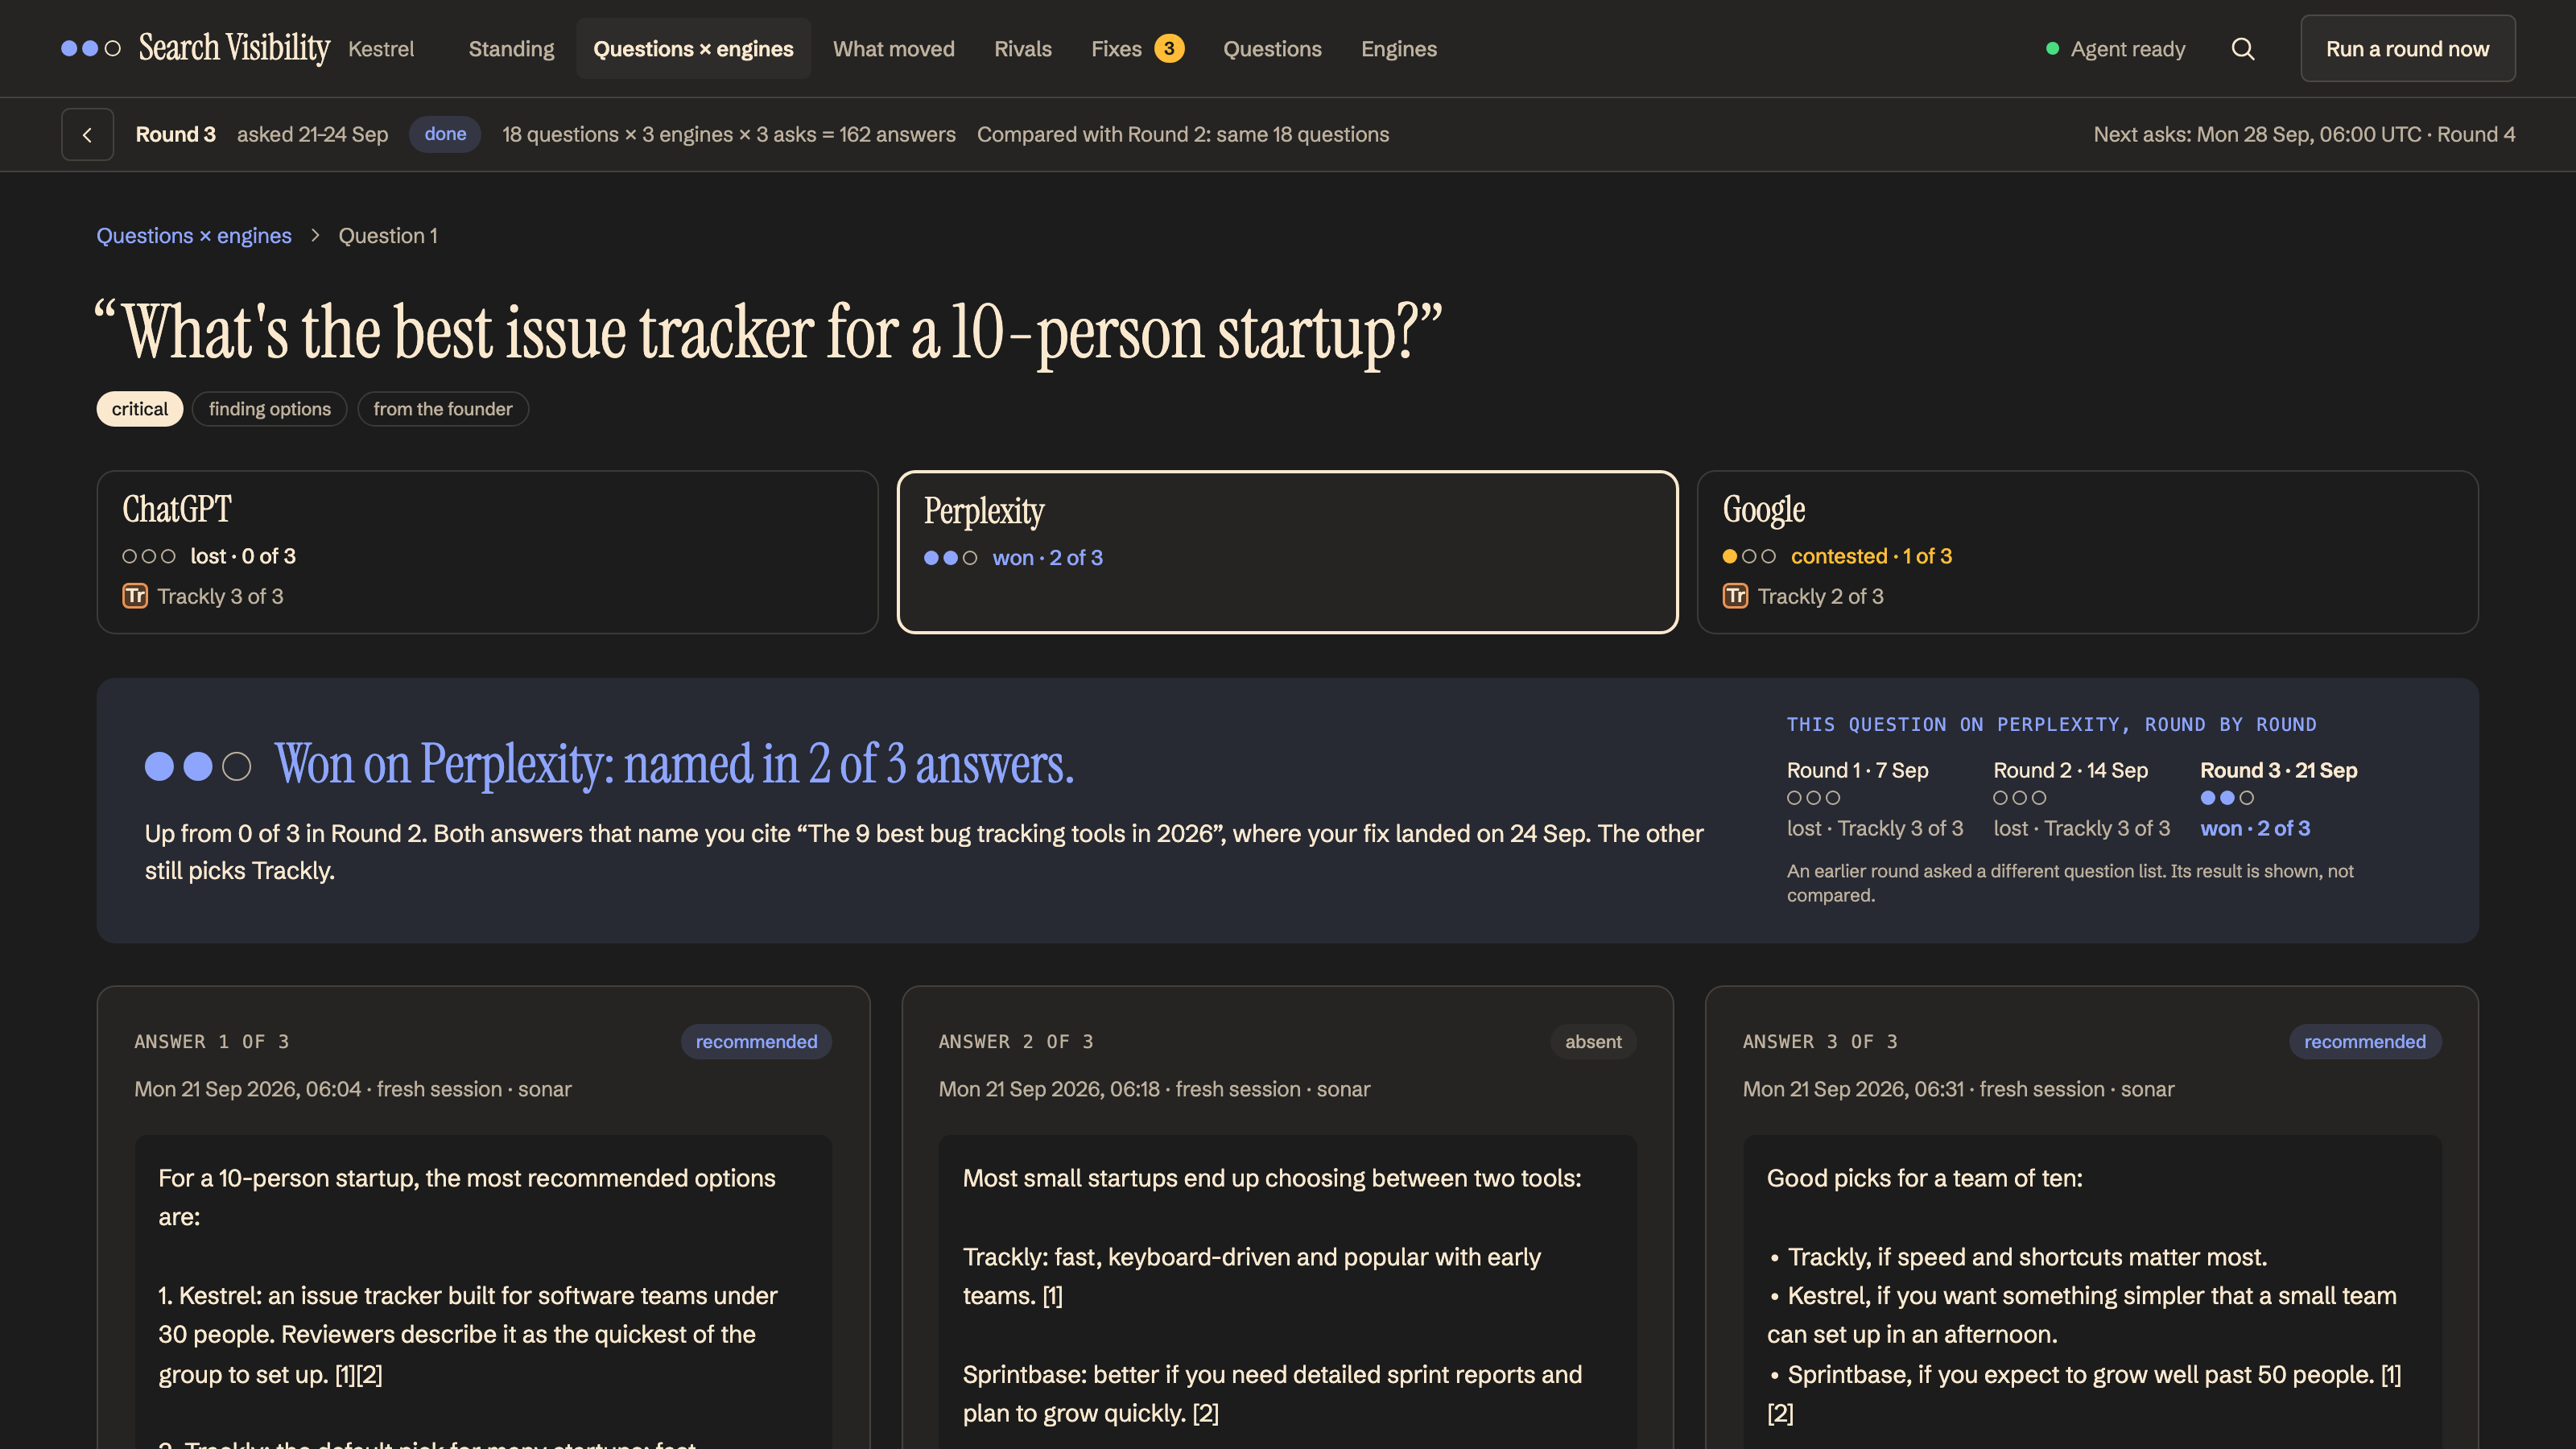Open the Rivals tab
This screenshot has width=2576, height=1449.
pyautogui.click(x=1022, y=48)
